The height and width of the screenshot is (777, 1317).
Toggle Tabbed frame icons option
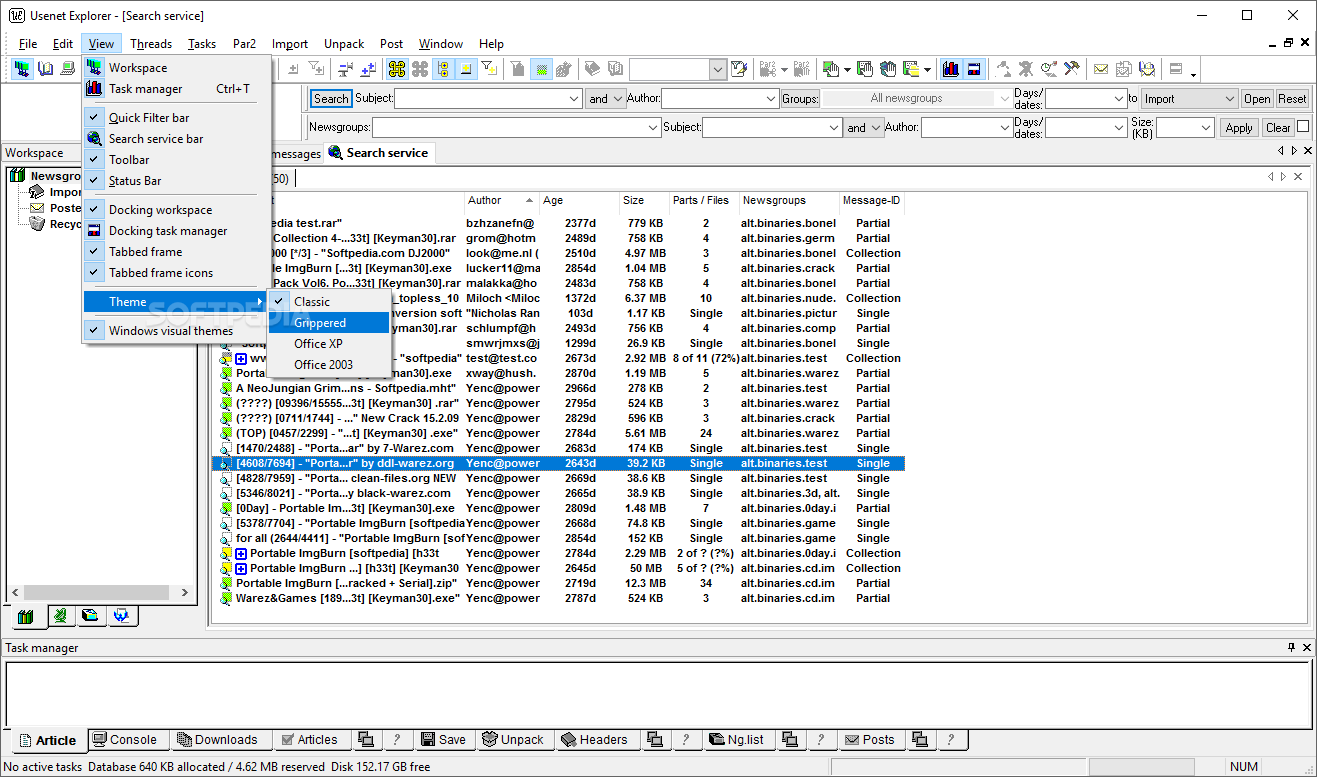click(160, 273)
